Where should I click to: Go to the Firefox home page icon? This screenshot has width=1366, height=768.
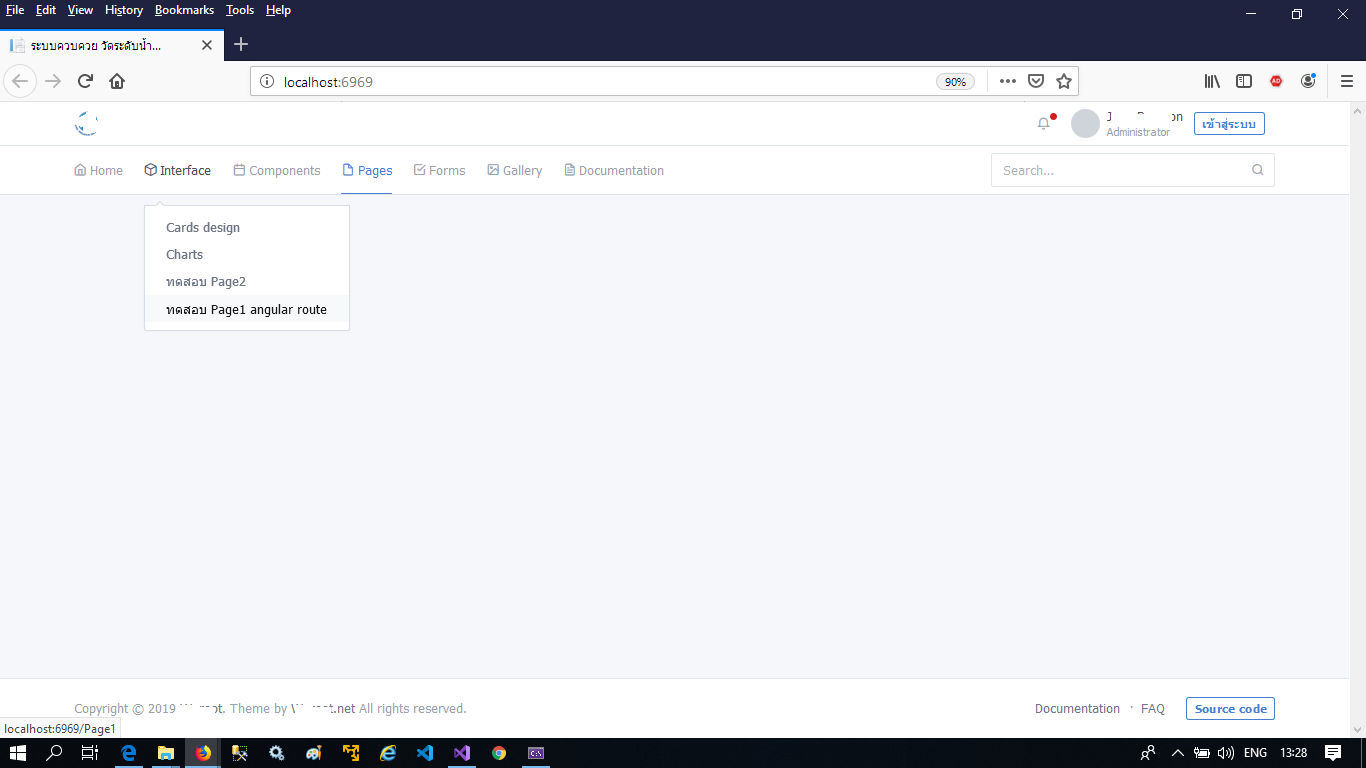[x=117, y=81]
